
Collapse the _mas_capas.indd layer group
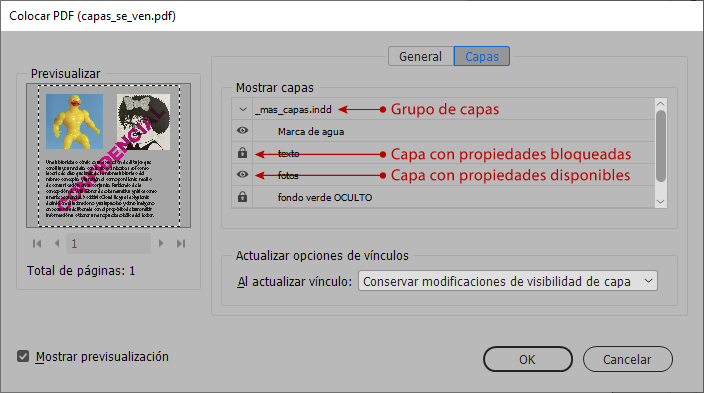[243, 109]
